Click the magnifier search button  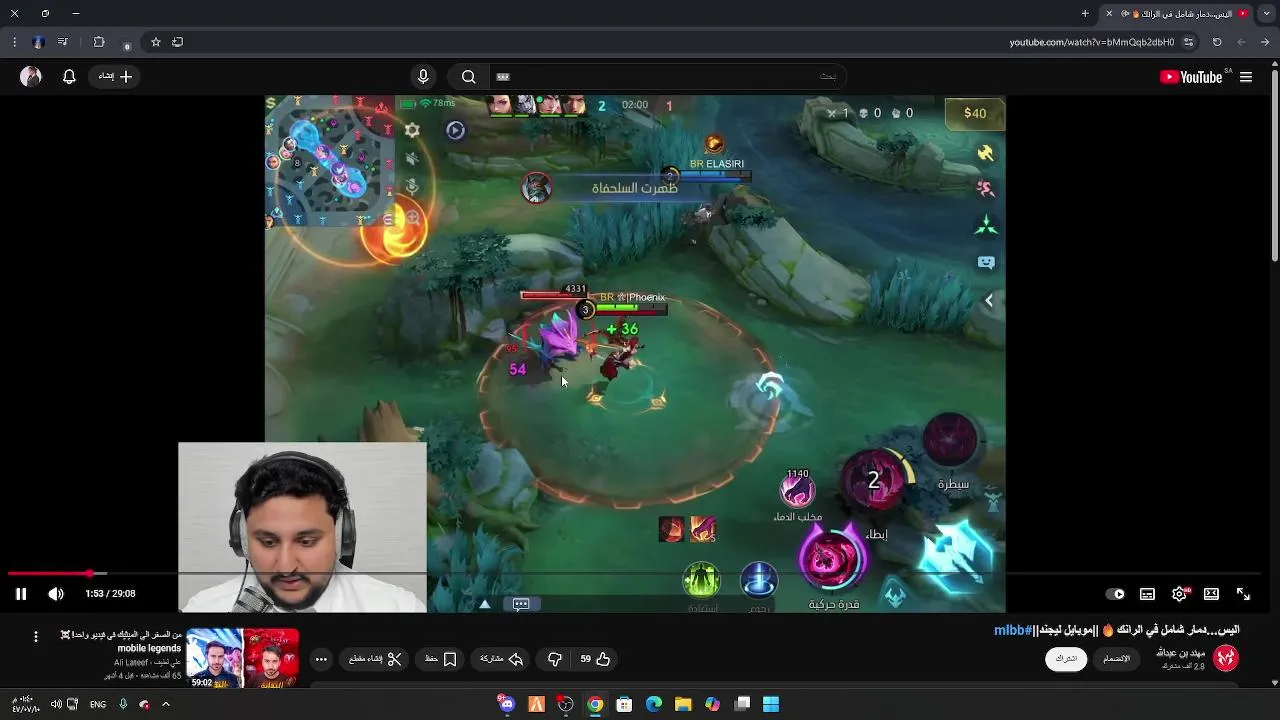[468, 77]
